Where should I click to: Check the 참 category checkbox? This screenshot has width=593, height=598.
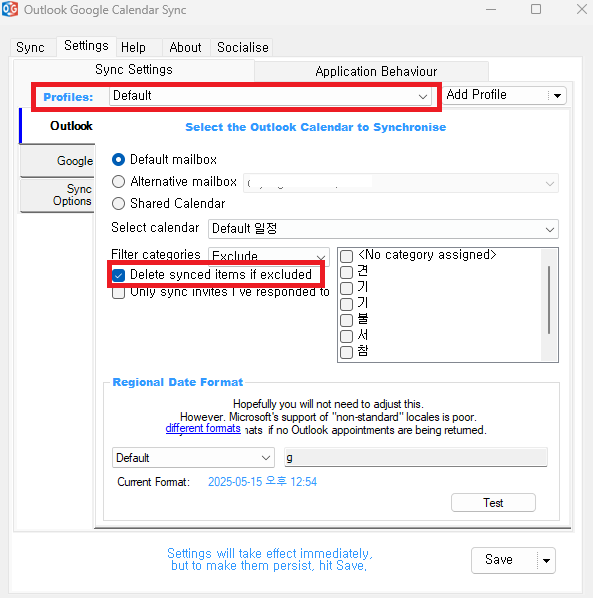point(346,352)
